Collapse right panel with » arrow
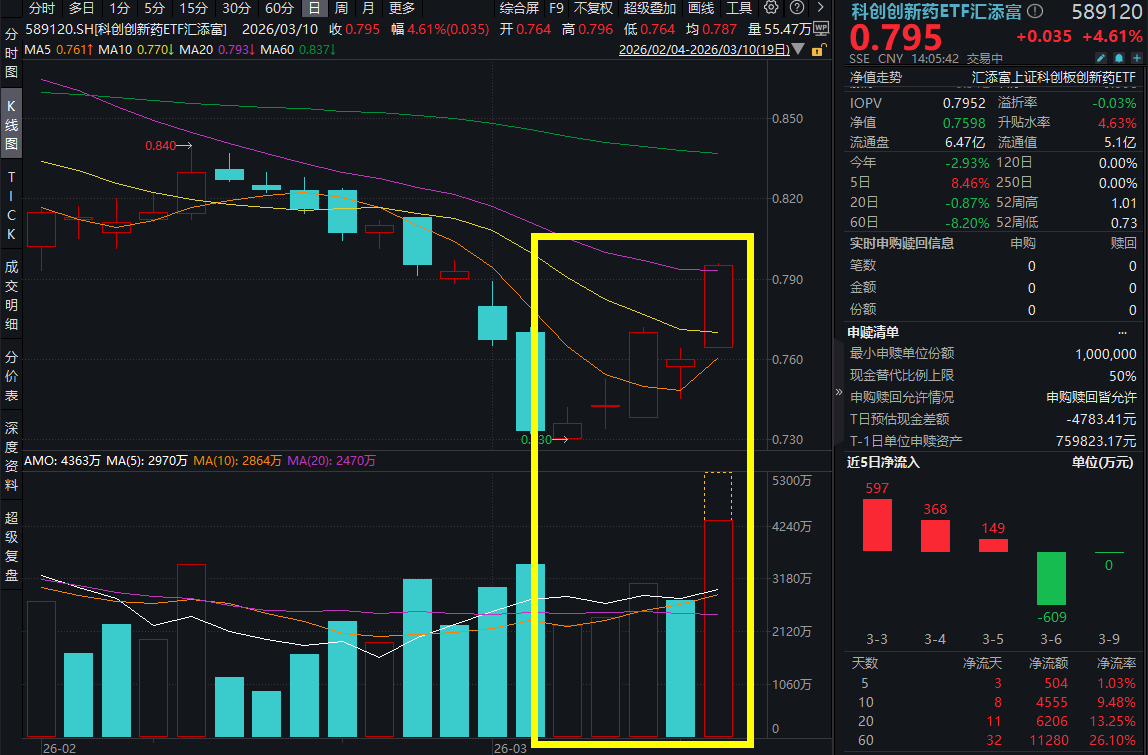The height and width of the screenshot is (755, 1148). (x=838, y=393)
